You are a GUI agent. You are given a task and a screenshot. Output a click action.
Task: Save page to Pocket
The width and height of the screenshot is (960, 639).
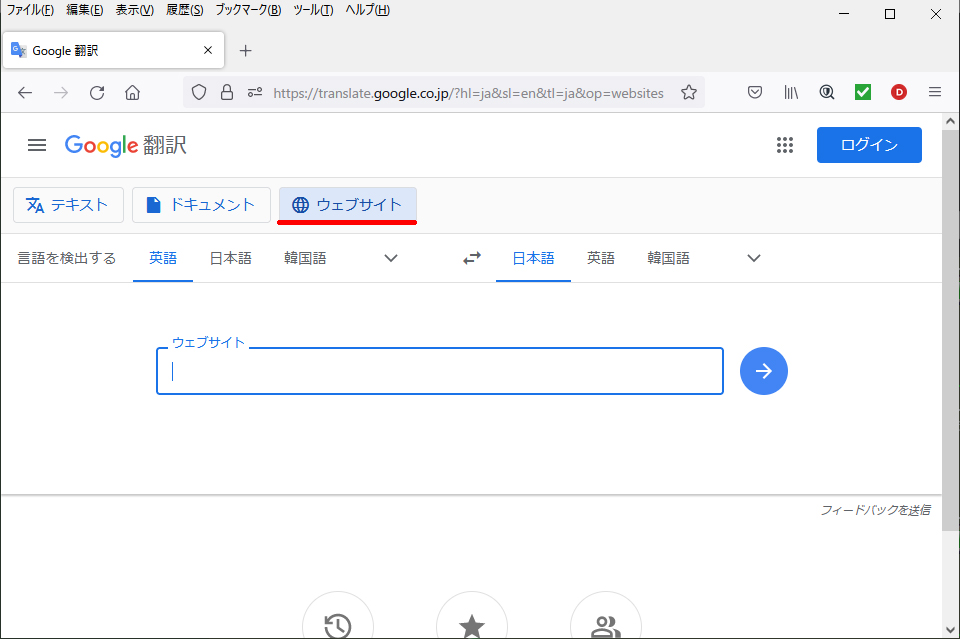[755, 92]
